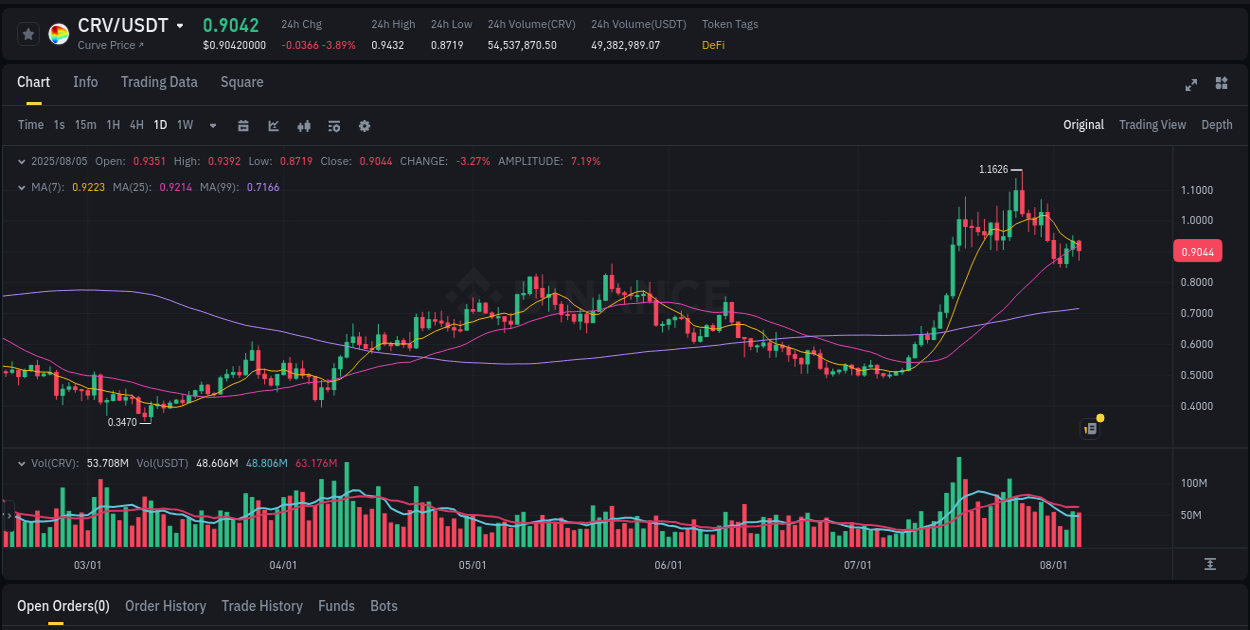Open the news feed with yellow notification dot
Image resolution: width=1250 pixels, height=630 pixels.
[1089, 427]
